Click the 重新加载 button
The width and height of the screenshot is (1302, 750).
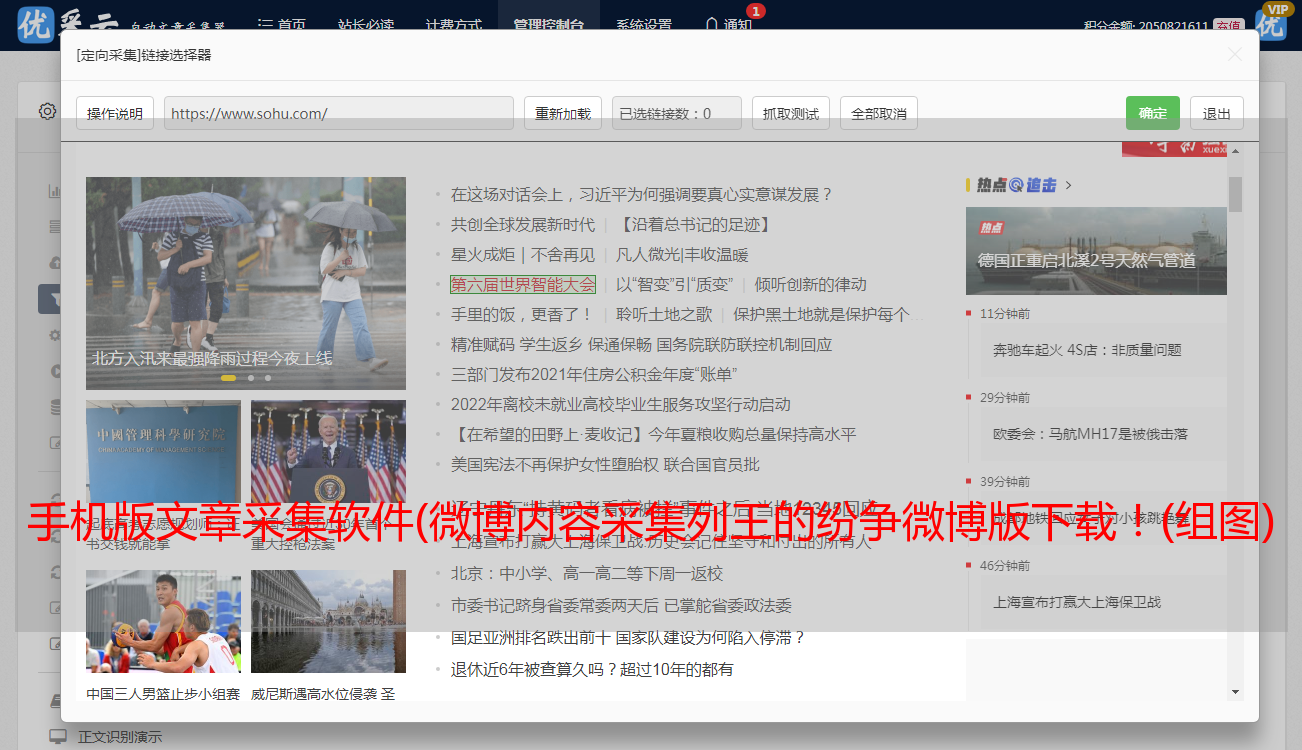click(562, 113)
